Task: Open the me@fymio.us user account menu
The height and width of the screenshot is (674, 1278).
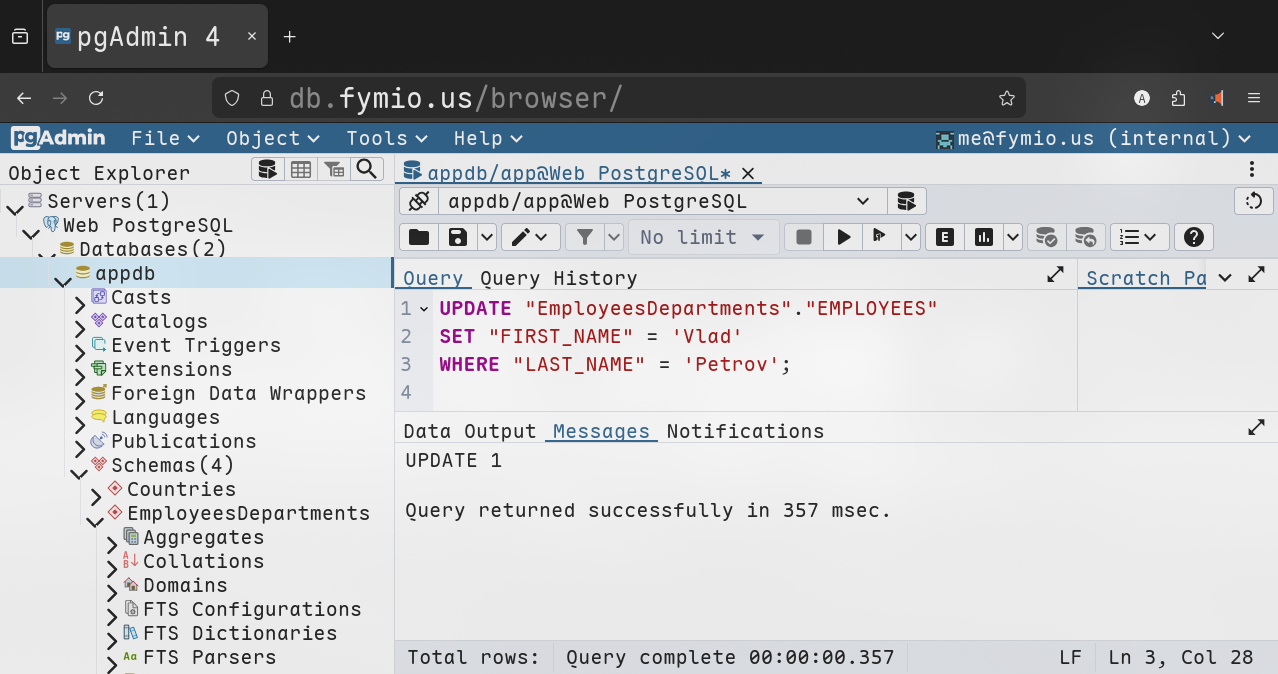Action: 1092,138
